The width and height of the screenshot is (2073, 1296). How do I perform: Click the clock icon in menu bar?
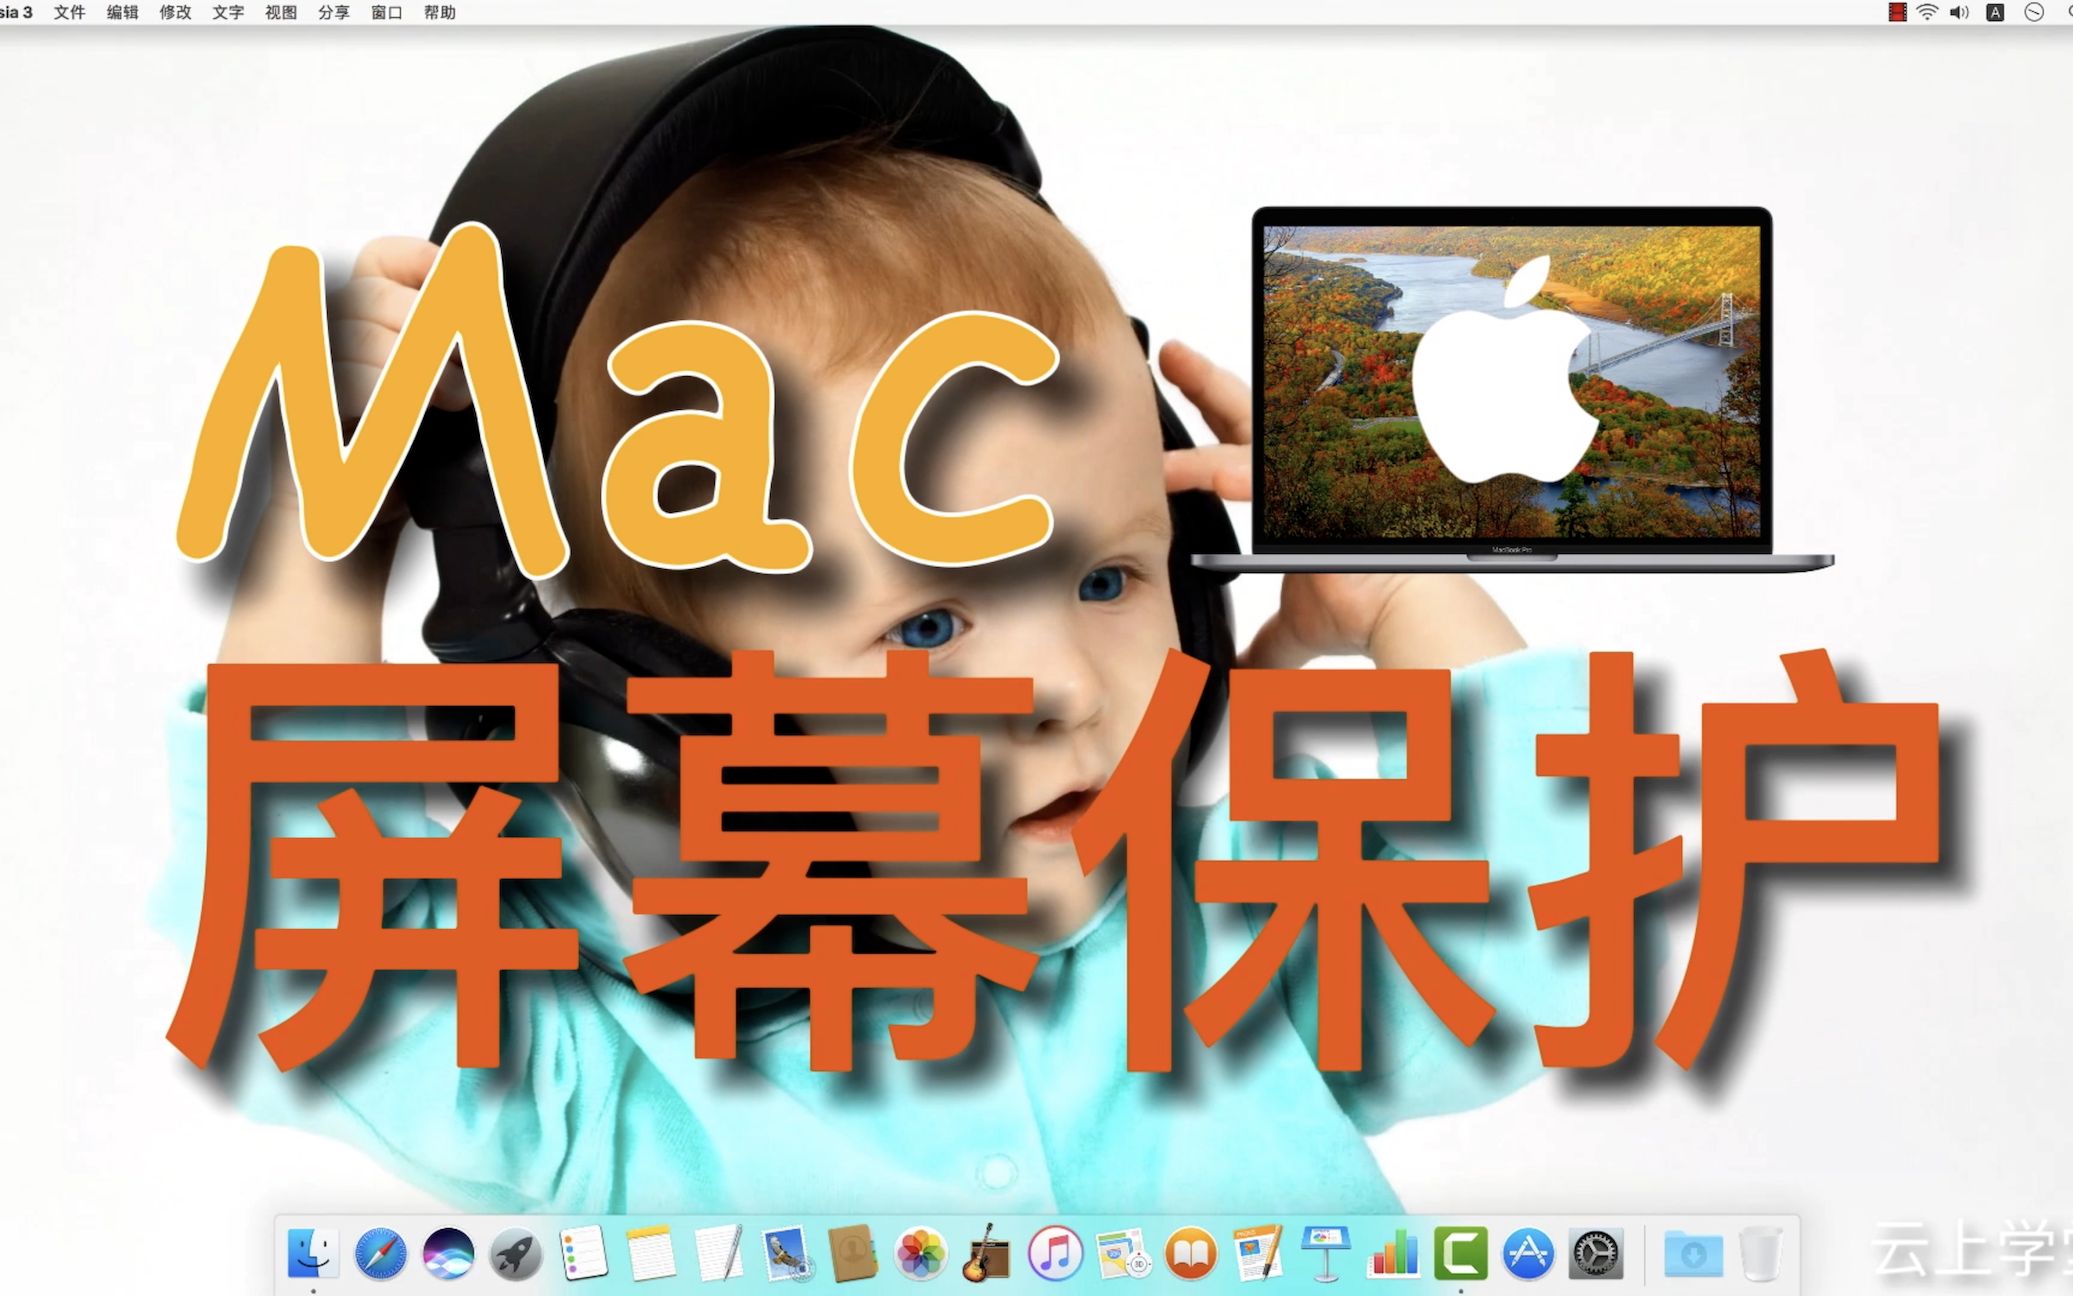pos(2034,12)
